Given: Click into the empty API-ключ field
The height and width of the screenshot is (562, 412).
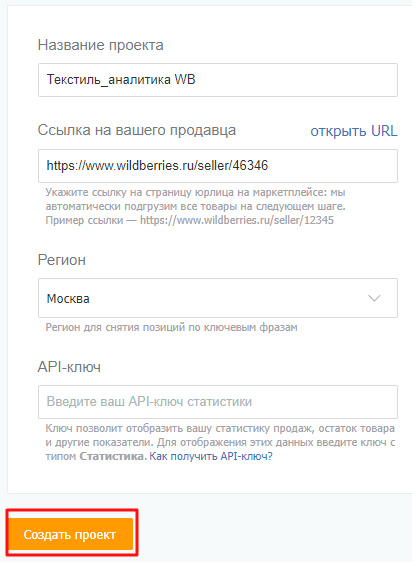Looking at the screenshot, I should click(218, 402).
